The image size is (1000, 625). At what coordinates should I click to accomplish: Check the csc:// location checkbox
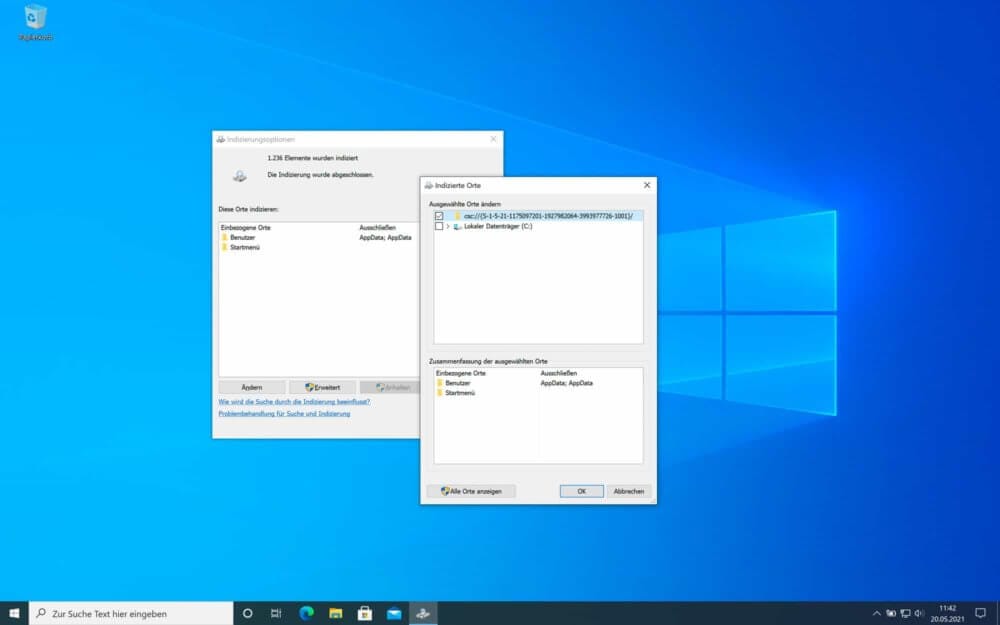pos(439,216)
